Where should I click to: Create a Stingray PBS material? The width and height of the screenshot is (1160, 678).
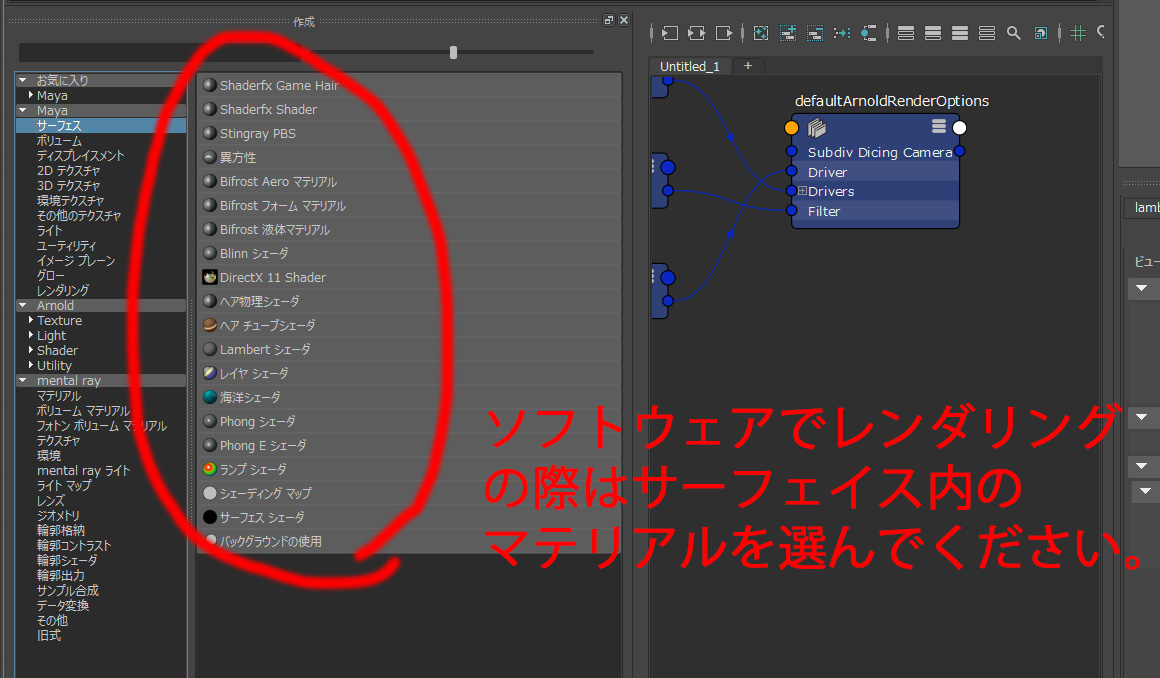click(409, 133)
